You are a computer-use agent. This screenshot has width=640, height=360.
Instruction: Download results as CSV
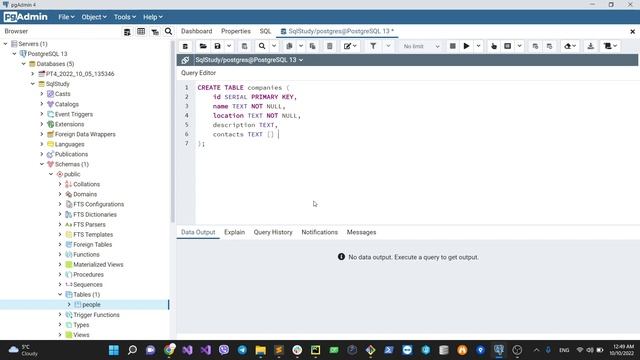[591, 46]
